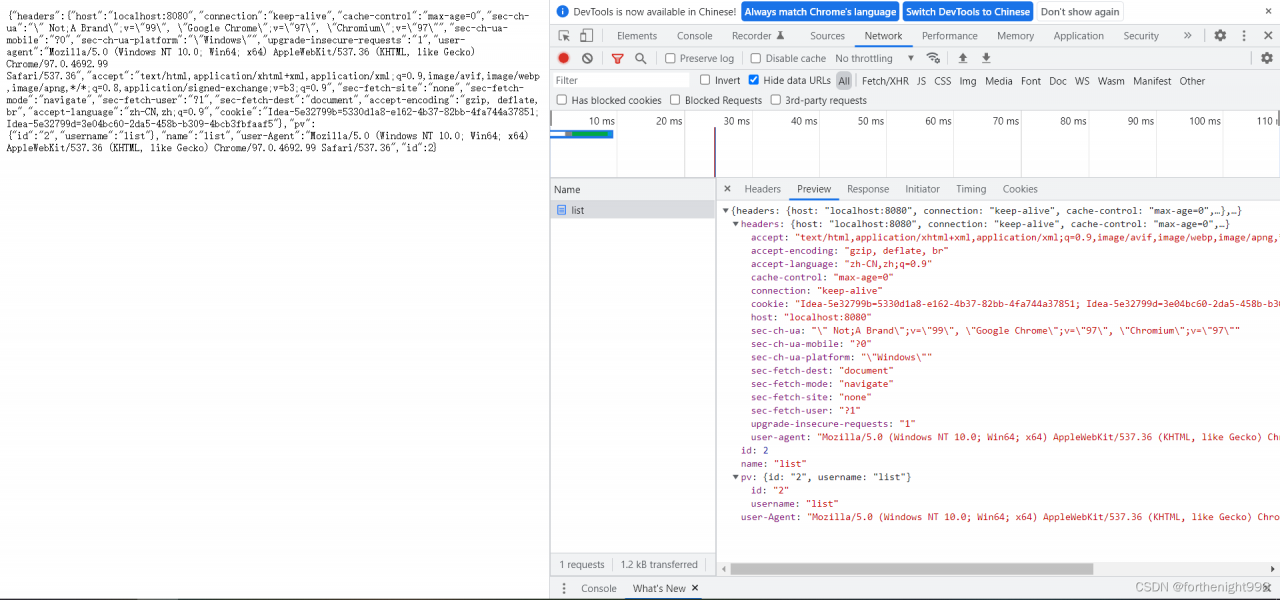This screenshot has width=1280, height=600.
Task: Click the inspect element picker icon
Action: point(564,36)
